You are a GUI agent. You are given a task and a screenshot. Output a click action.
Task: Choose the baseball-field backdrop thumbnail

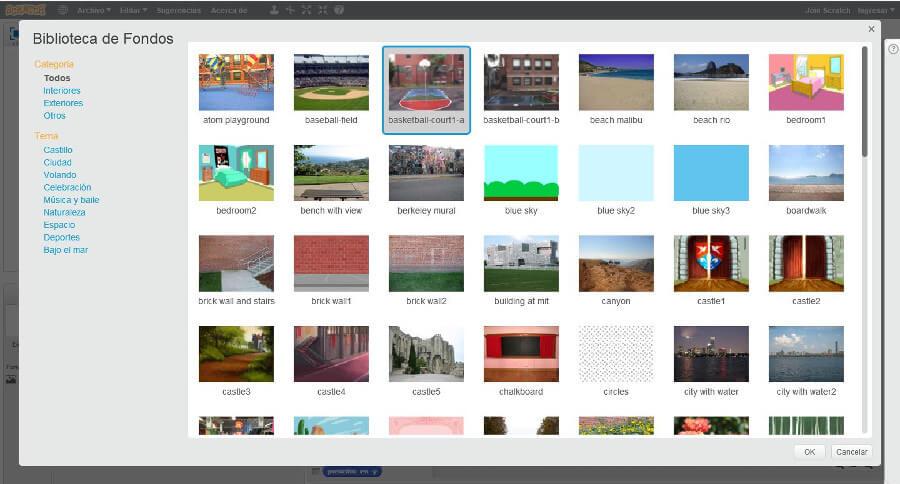coord(331,82)
